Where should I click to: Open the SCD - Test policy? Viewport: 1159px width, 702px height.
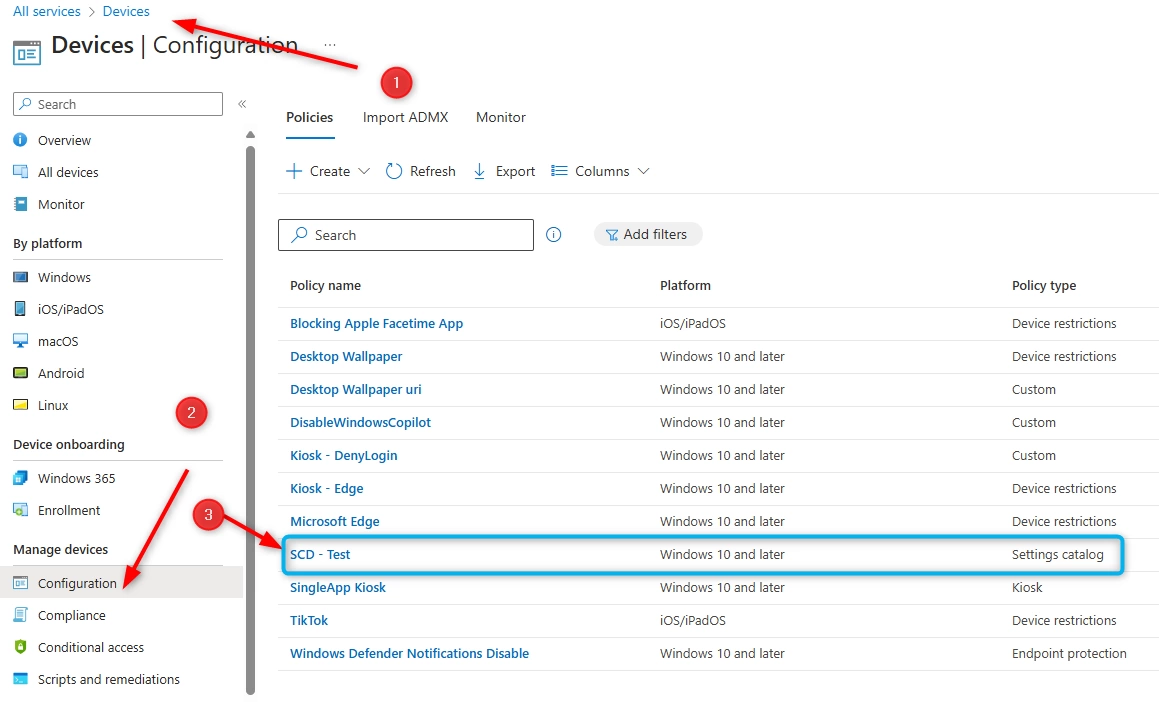pos(320,554)
